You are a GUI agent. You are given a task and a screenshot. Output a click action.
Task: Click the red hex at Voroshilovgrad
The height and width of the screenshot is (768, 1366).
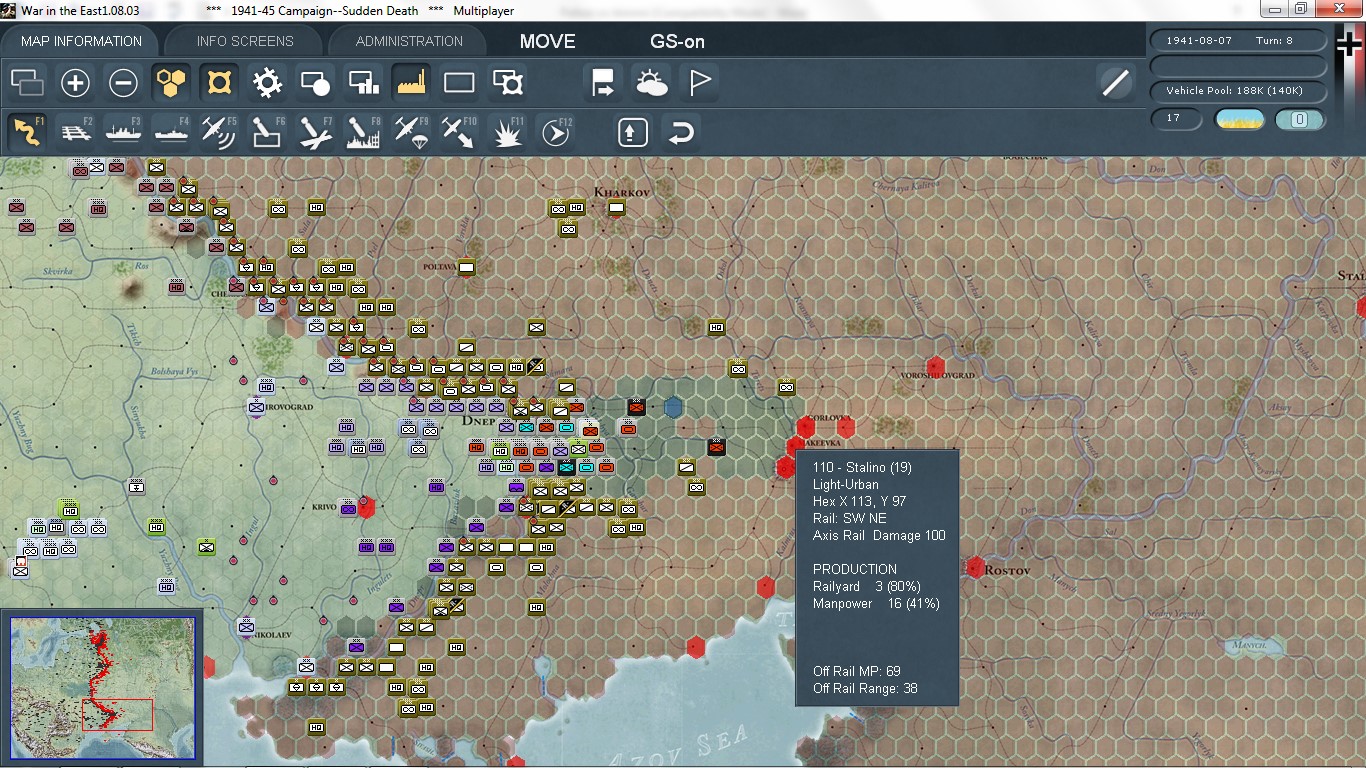tap(936, 367)
